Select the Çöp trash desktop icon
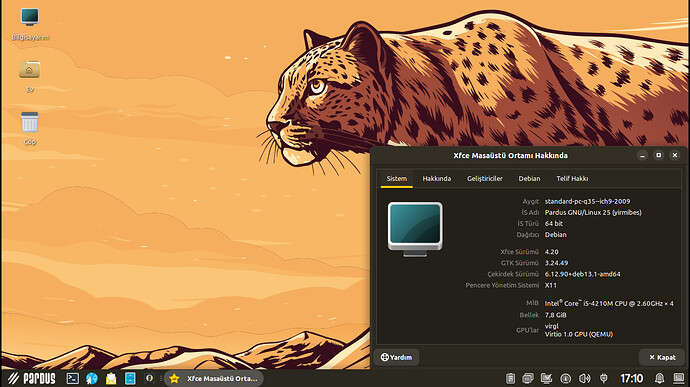 (x=29, y=128)
